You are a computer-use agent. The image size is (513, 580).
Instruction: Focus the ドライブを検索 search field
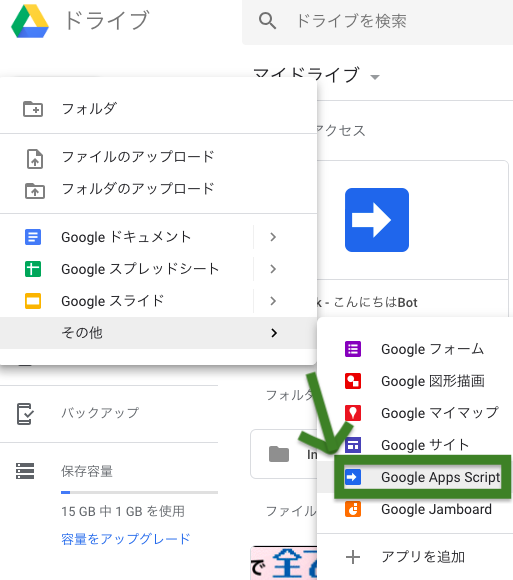pos(377,21)
